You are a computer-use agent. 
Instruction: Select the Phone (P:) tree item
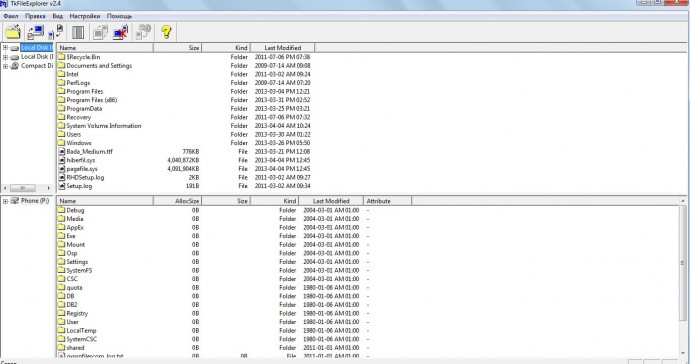pyautogui.click(x=35, y=201)
